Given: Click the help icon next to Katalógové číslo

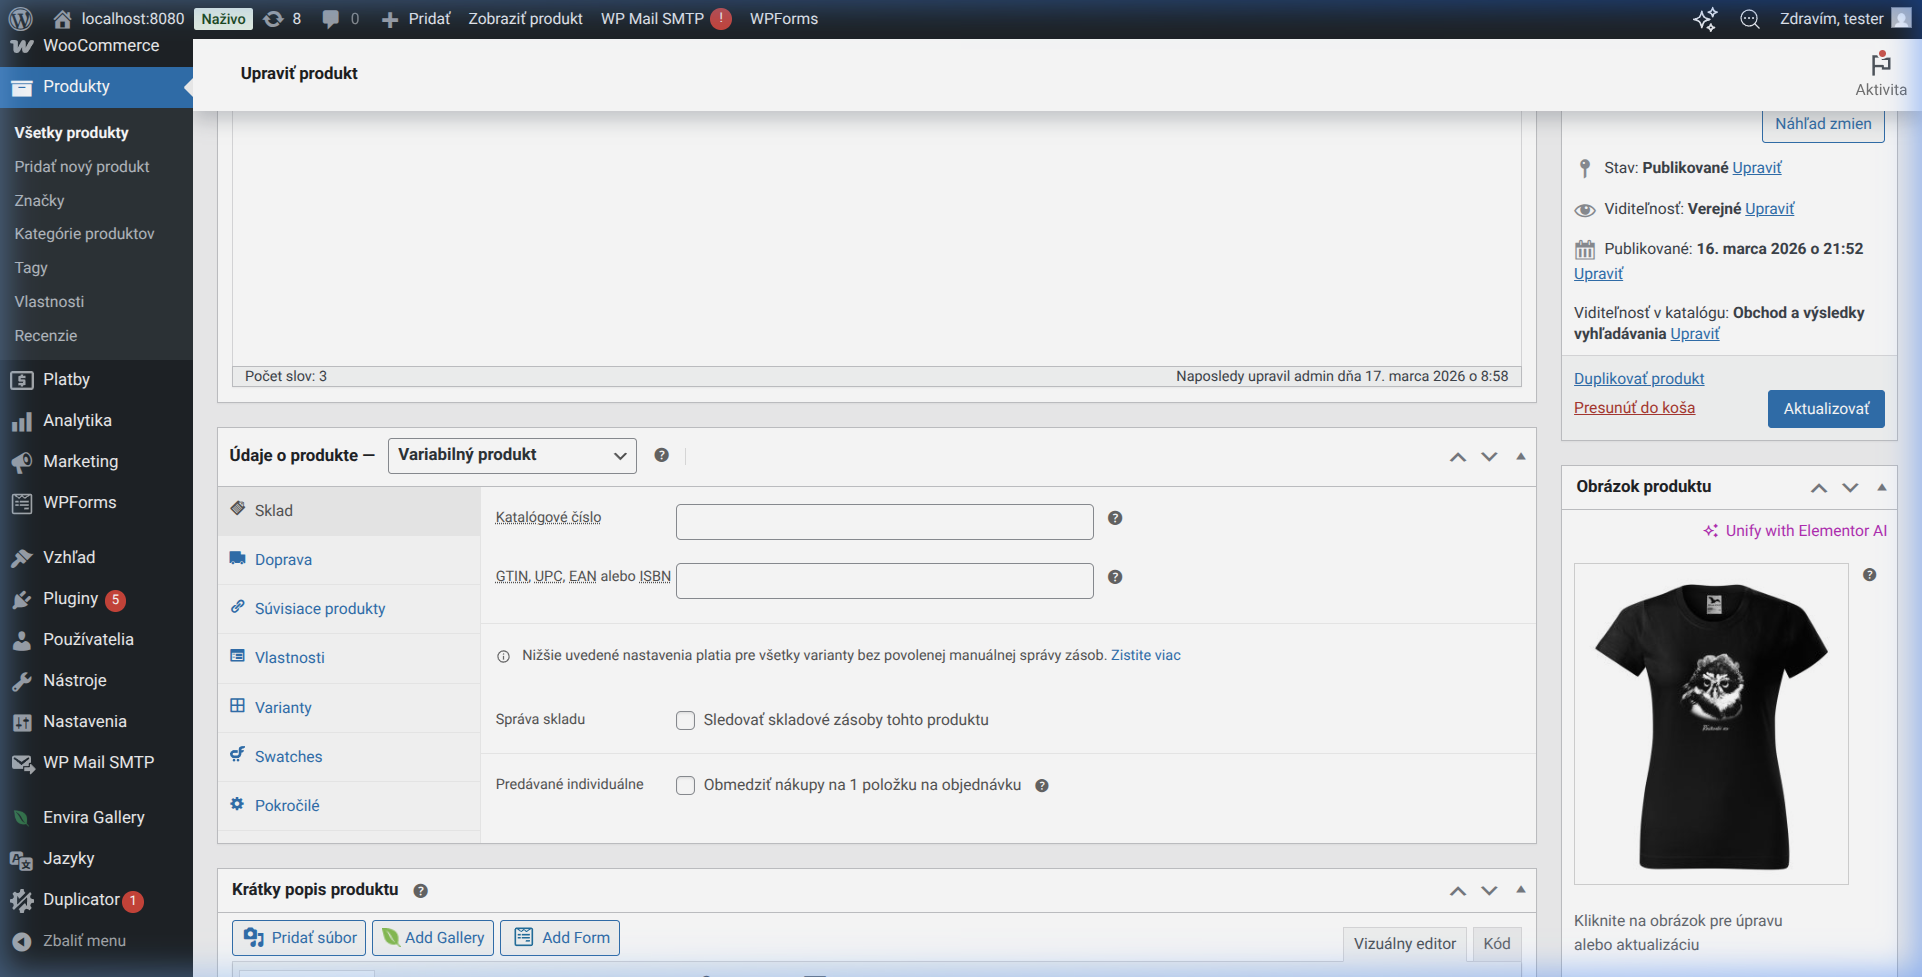Looking at the screenshot, I should (1115, 518).
